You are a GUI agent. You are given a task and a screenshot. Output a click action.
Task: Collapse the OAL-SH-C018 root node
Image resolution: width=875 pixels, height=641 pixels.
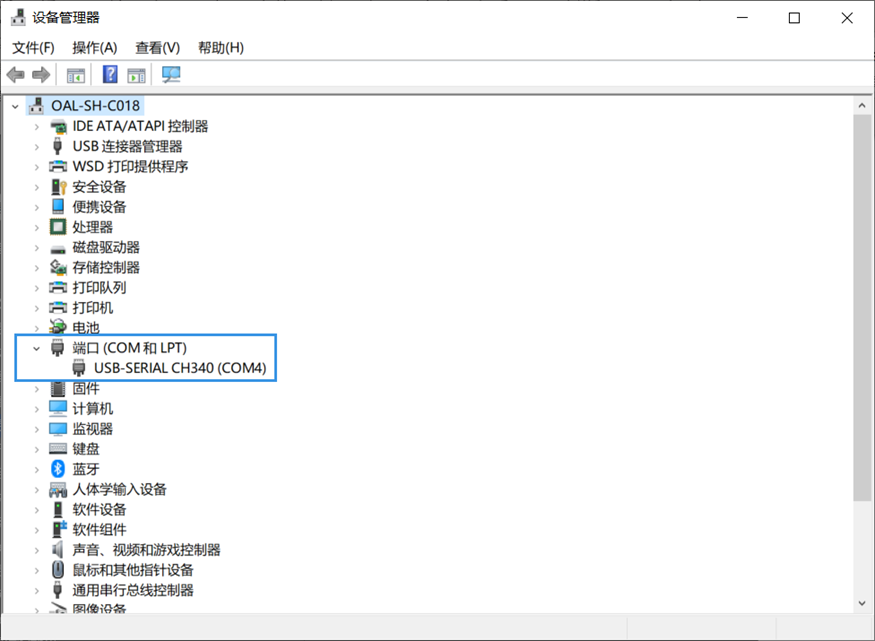click(15, 105)
